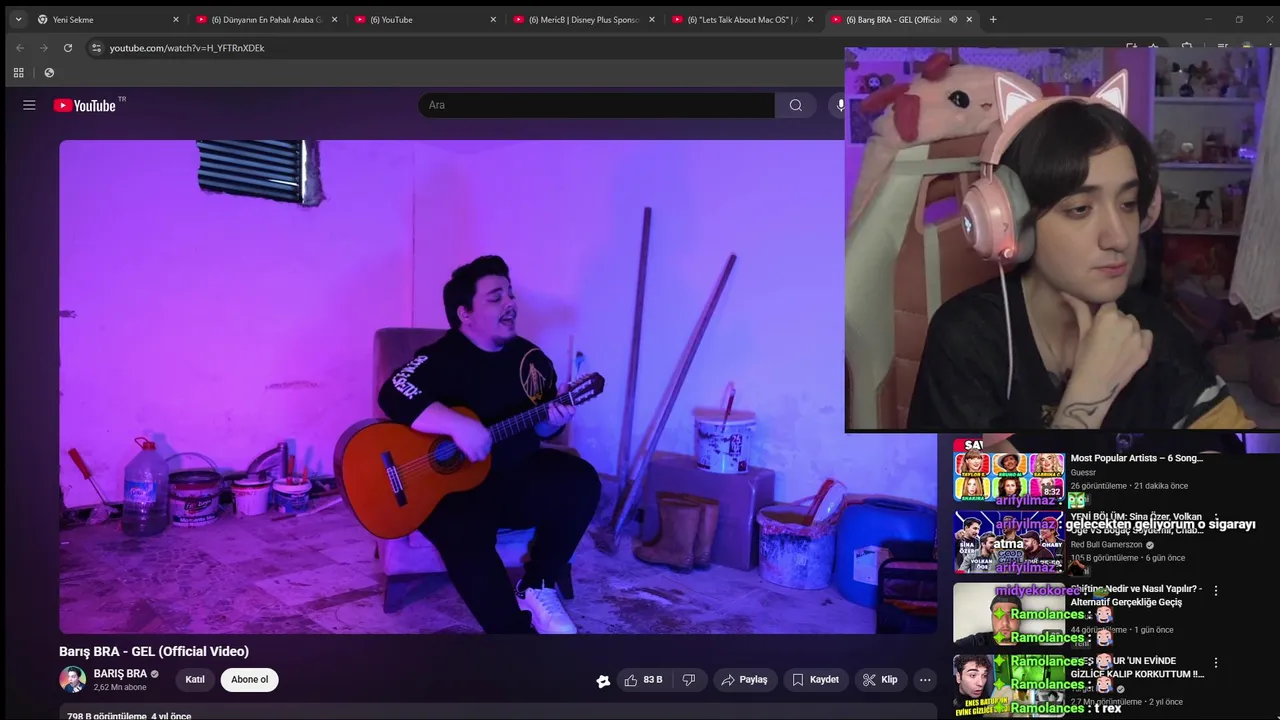Create a clip using 'Klip'

(881, 680)
